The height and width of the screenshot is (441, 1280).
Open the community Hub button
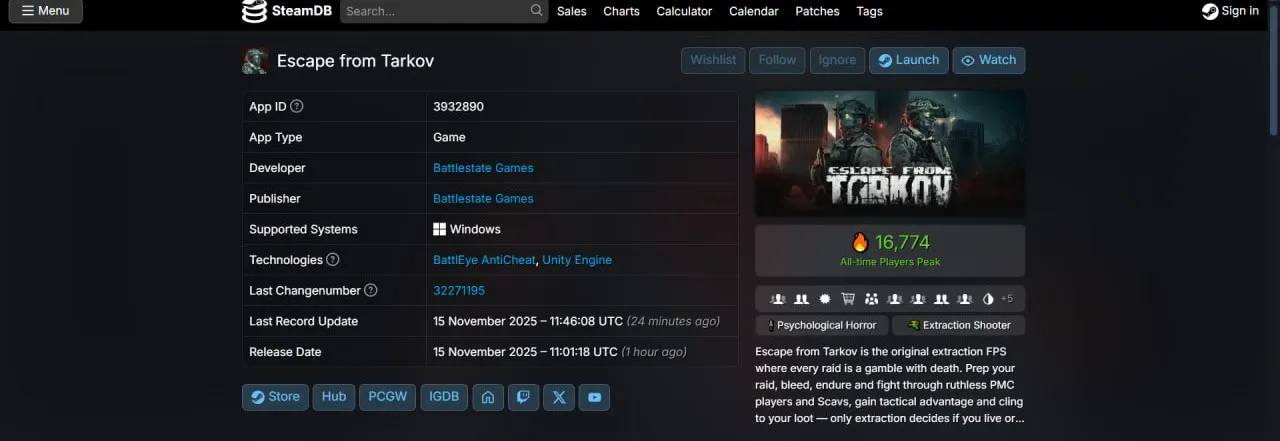coord(334,397)
